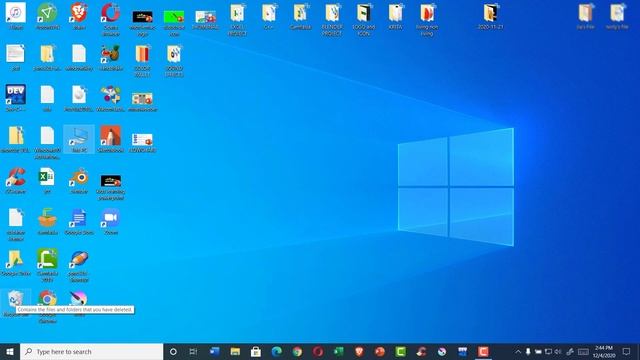Select the Dev-C++ desktop shortcut
640x360 pixels.
pos(16,98)
